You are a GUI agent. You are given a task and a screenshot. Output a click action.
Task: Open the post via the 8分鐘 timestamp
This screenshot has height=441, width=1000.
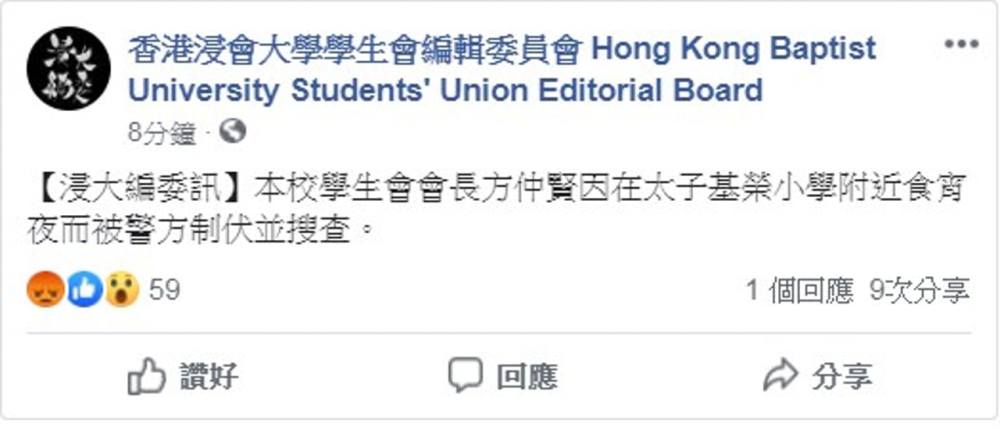(x=163, y=133)
